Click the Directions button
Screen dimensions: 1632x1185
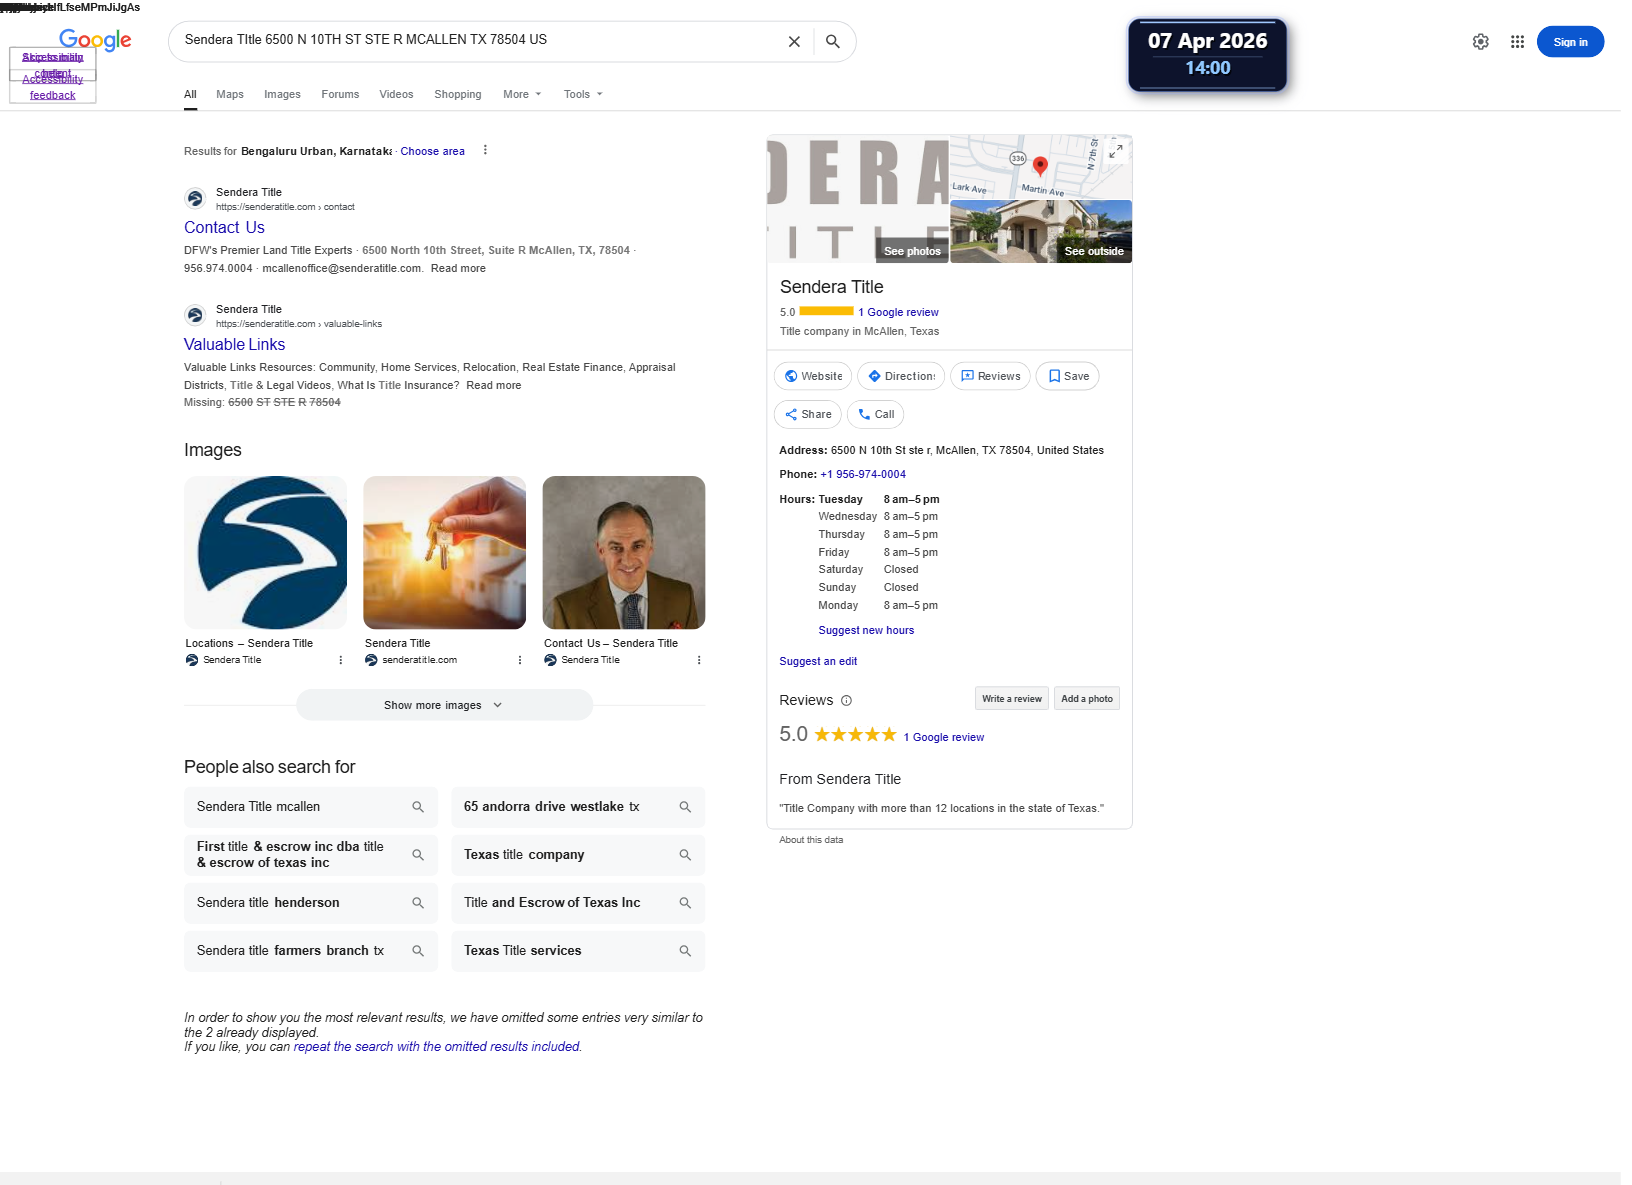pos(901,376)
